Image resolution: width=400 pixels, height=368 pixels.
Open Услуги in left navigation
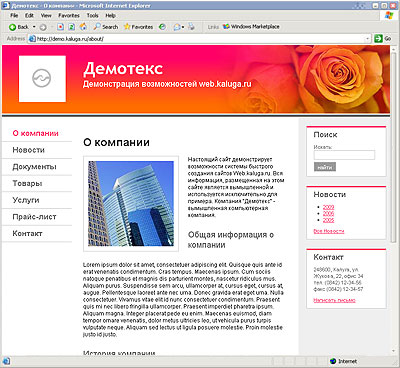pos(26,200)
